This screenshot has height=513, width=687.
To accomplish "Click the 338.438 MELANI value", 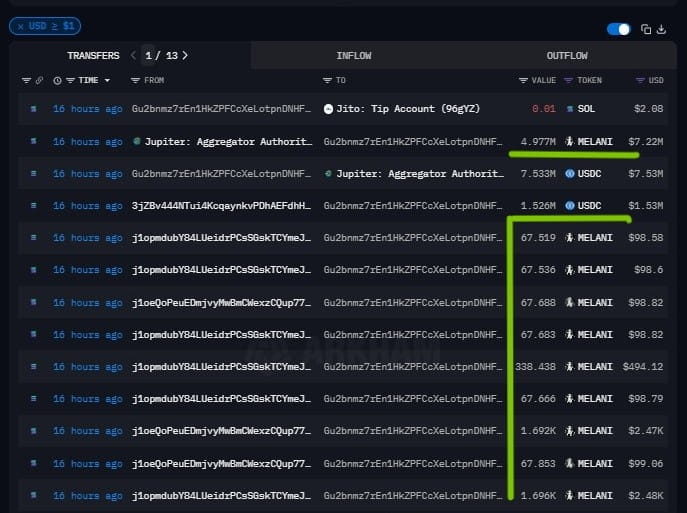I will tap(535, 367).
